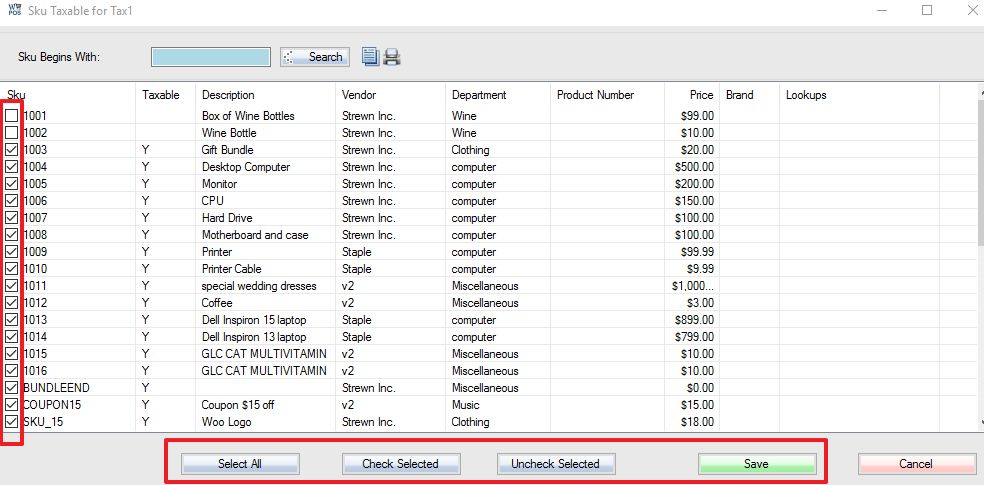984x485 pixels.
Task: Click the green Save button
Action: (x=756, y=464)
